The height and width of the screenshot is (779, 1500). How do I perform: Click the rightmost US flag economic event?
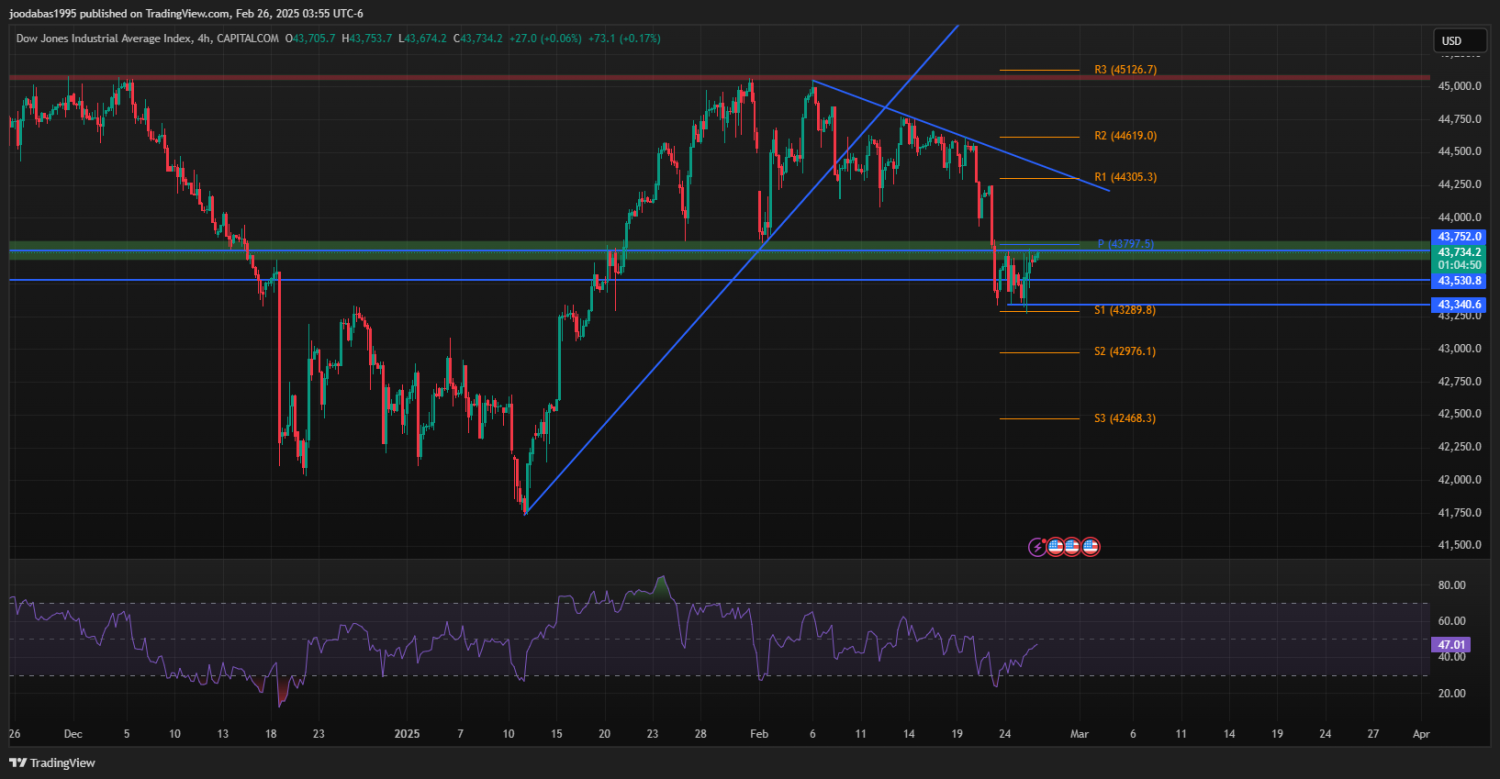(1090, 547)
